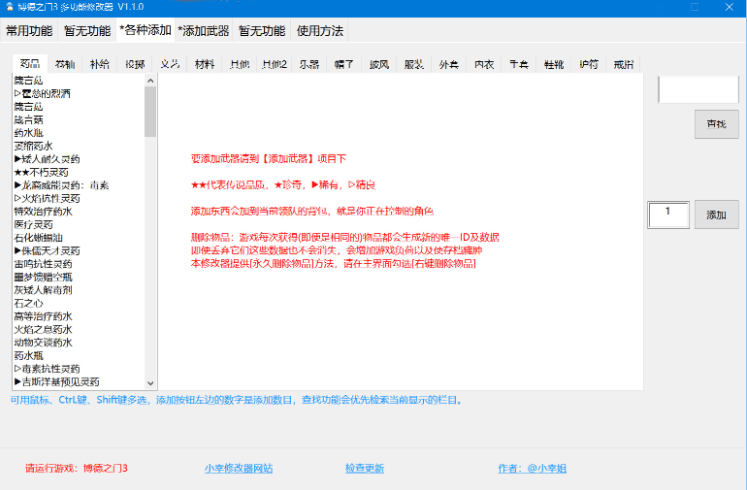Screen dimensions: 747x490
Task: Choose 高等治疗药水 in the list
Action: [x=79, y=316]
